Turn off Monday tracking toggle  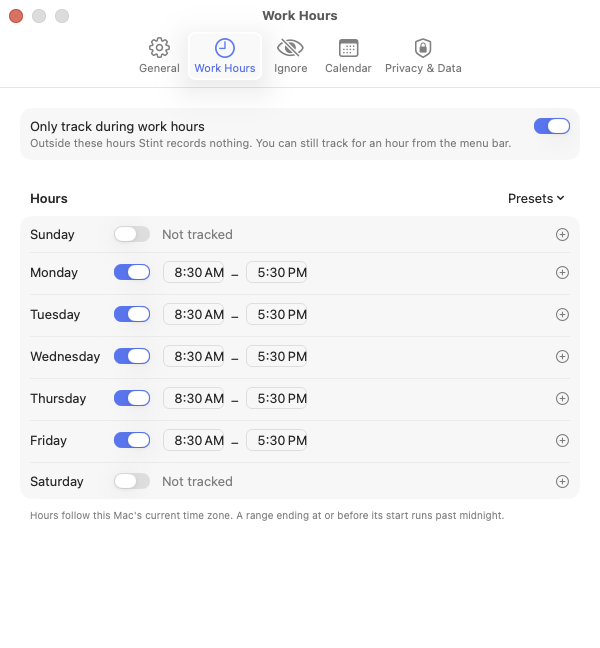click(132, 272)
